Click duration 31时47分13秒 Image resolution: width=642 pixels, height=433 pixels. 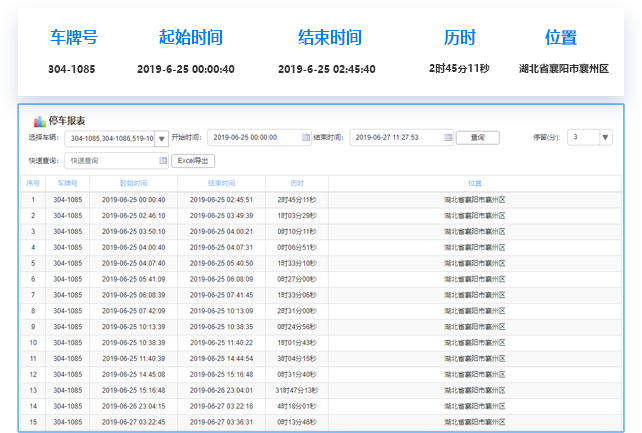click(x=297, y=390)
